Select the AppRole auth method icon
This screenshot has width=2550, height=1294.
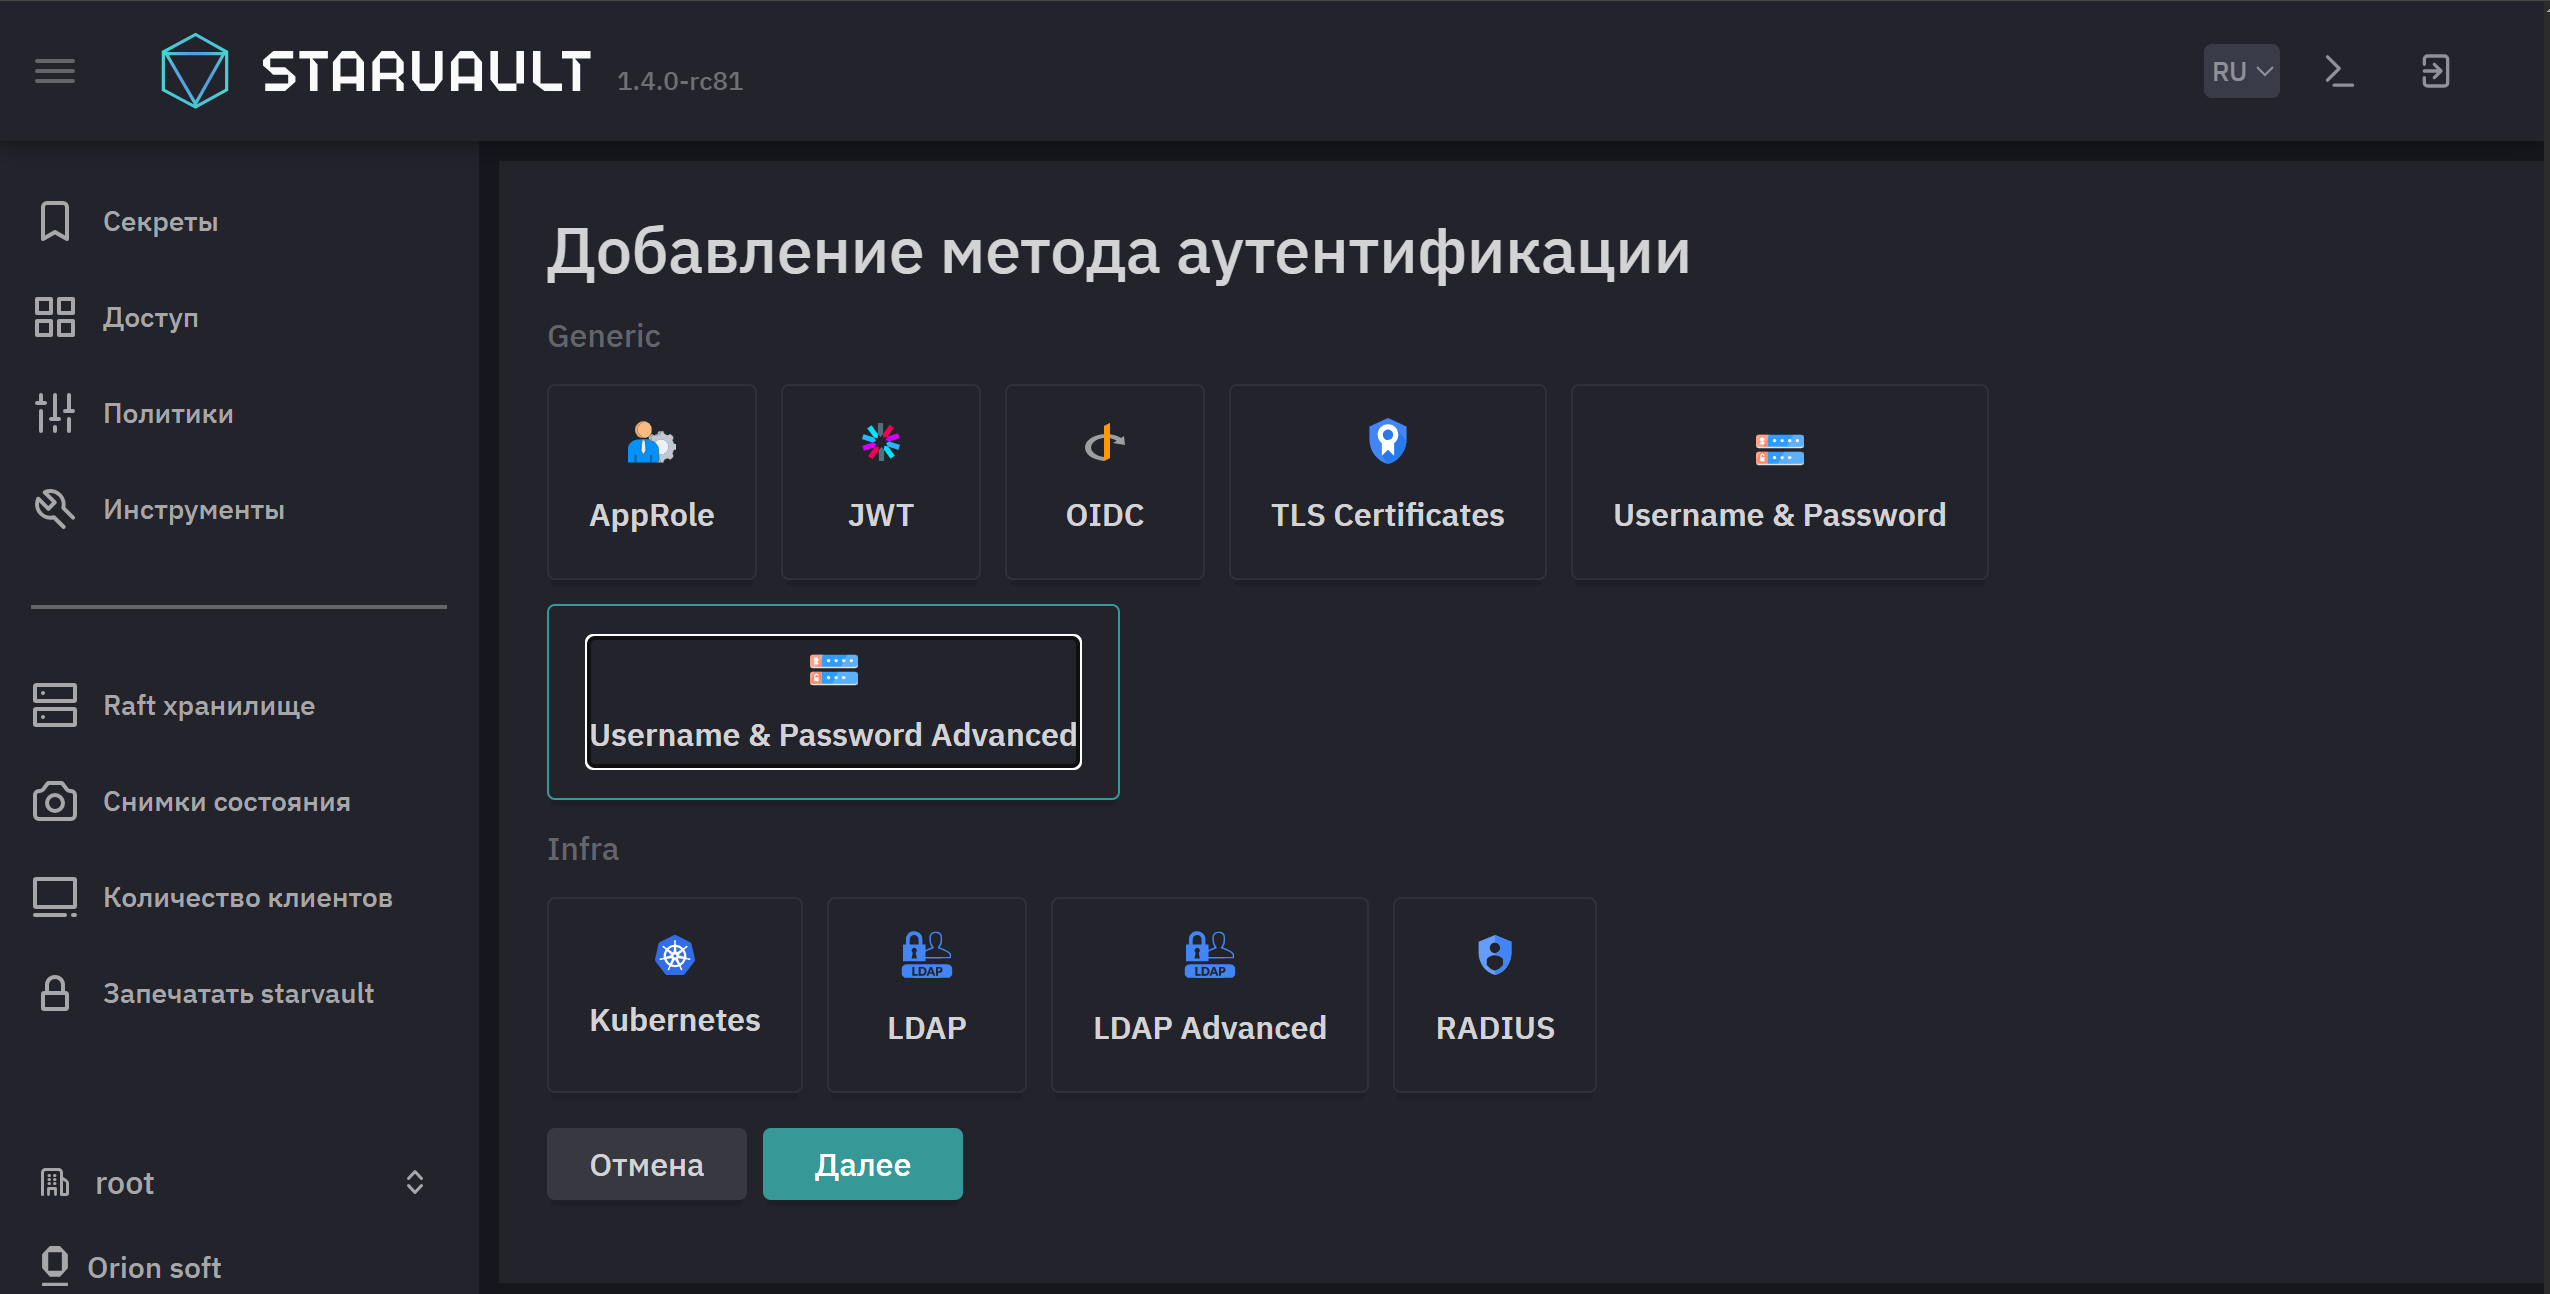click(x=652, y=442)
